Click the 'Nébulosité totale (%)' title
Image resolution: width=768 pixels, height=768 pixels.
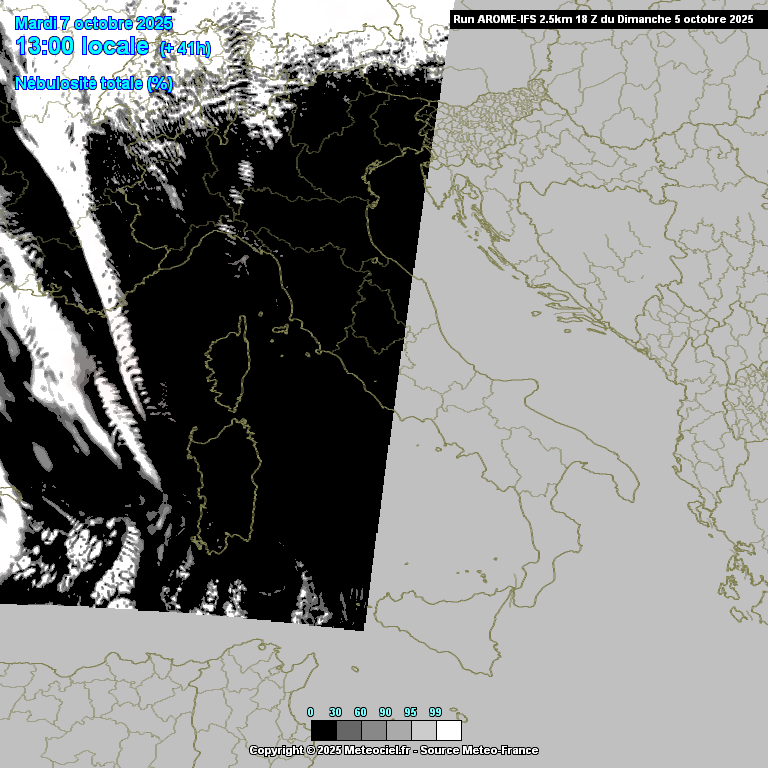94,84
